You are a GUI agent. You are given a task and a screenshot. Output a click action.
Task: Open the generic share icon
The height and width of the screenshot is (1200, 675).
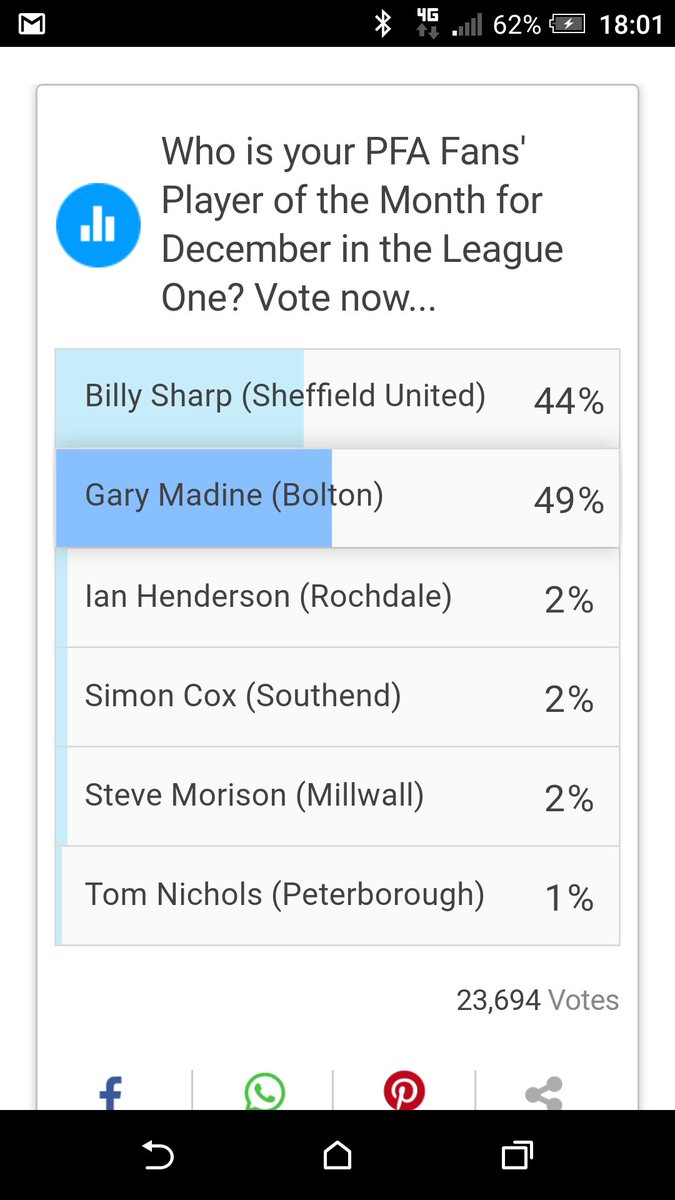[x=544, y=1093]
